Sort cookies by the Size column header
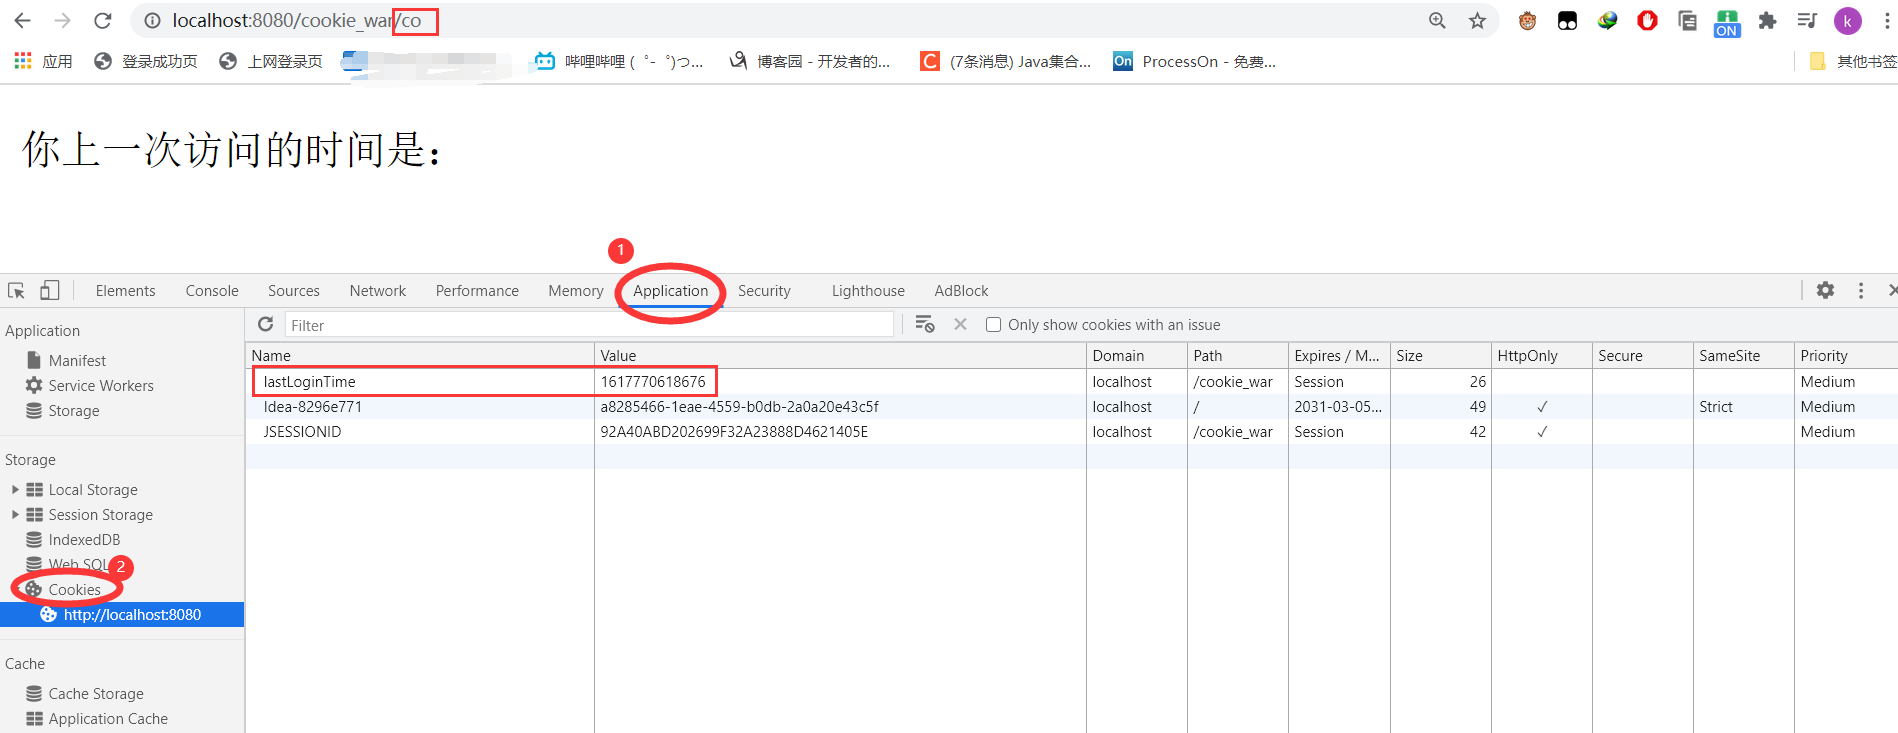This screenshot has height=733, width=1898. coord(1440,356)
